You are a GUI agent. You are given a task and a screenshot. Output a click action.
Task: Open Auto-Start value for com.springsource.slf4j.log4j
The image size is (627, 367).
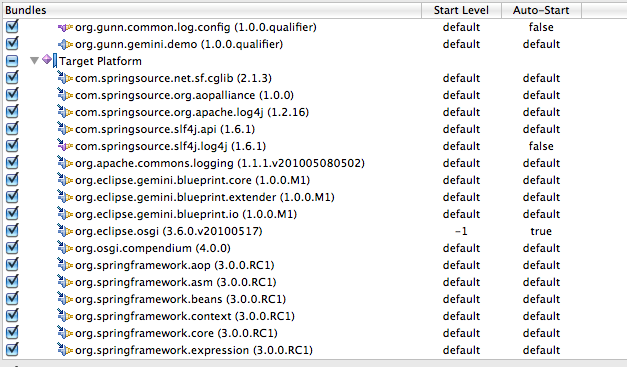click(541, 146)
